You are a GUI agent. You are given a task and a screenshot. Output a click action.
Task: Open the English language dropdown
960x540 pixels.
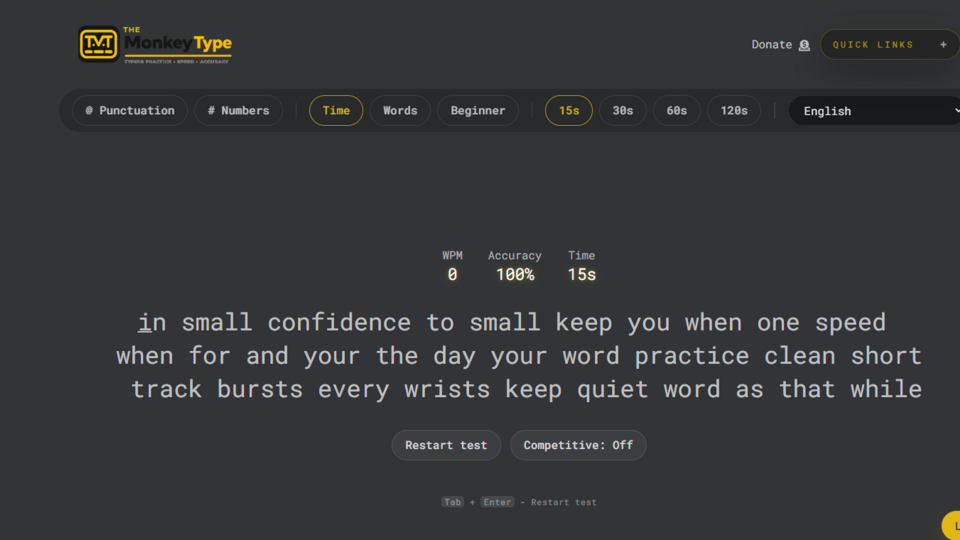coord(874,111)
